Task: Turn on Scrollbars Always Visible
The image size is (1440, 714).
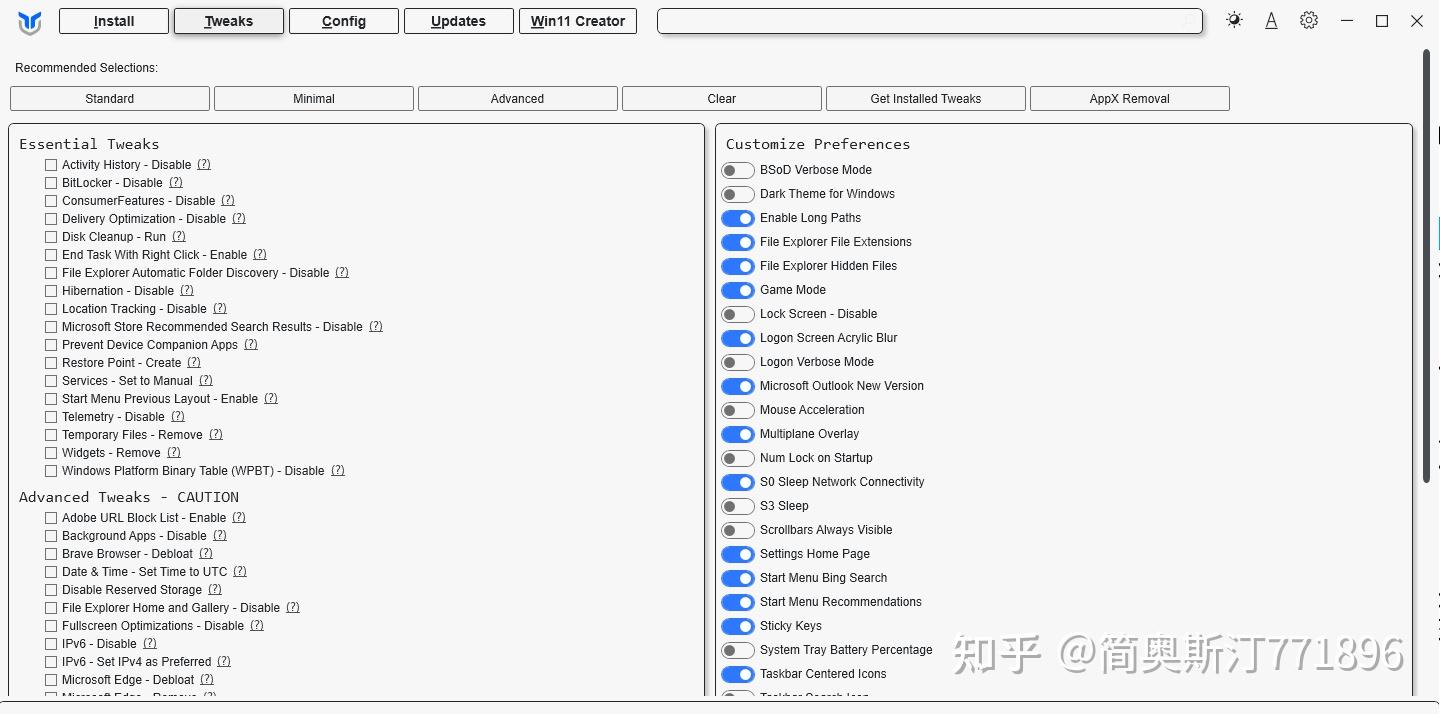Action: click(738, 530)
